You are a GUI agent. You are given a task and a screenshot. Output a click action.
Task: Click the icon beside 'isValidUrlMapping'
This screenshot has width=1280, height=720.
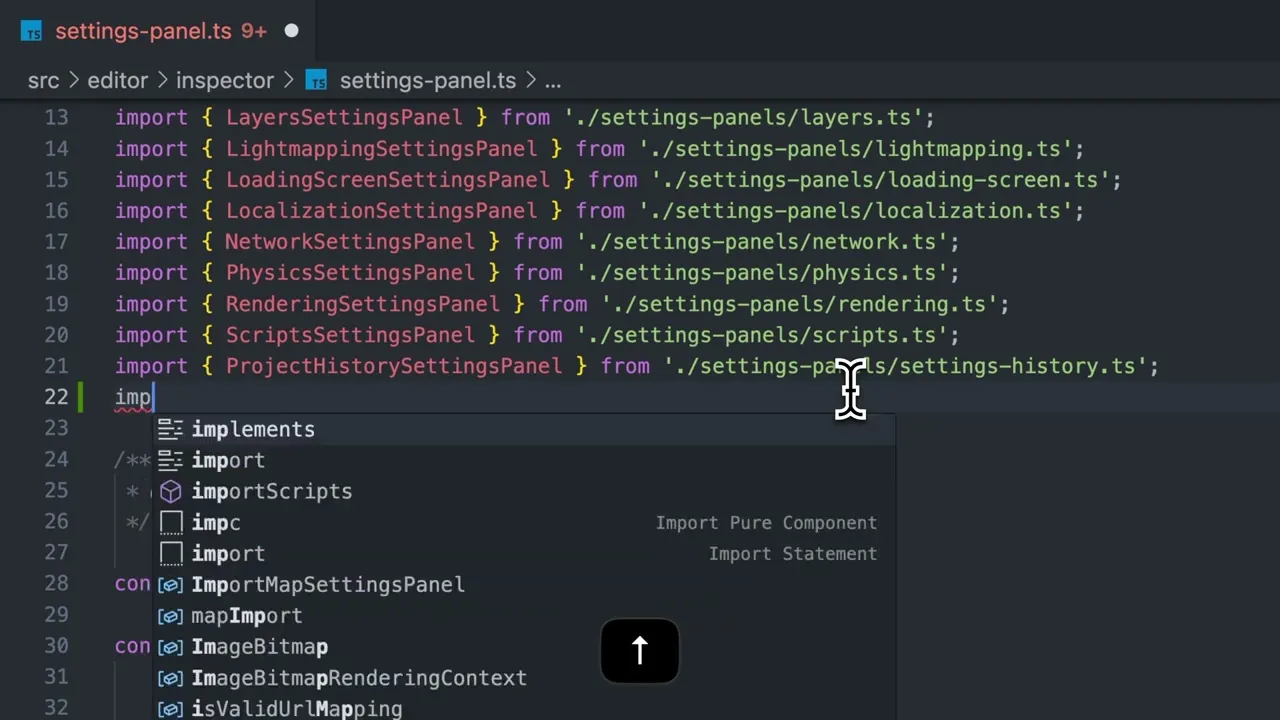pyautogui.click(x=171, y=709)
